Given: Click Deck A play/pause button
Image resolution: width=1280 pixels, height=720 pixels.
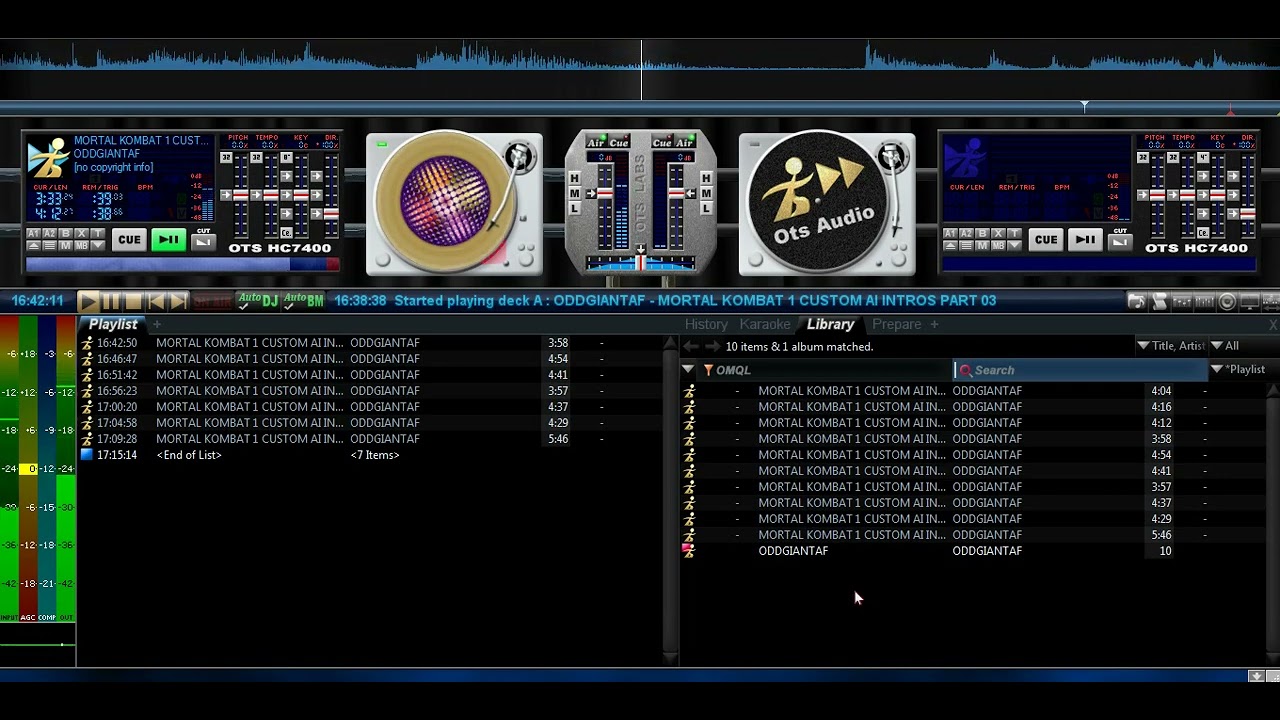Looking at the screenshot, I should click(x=169, y=240).
